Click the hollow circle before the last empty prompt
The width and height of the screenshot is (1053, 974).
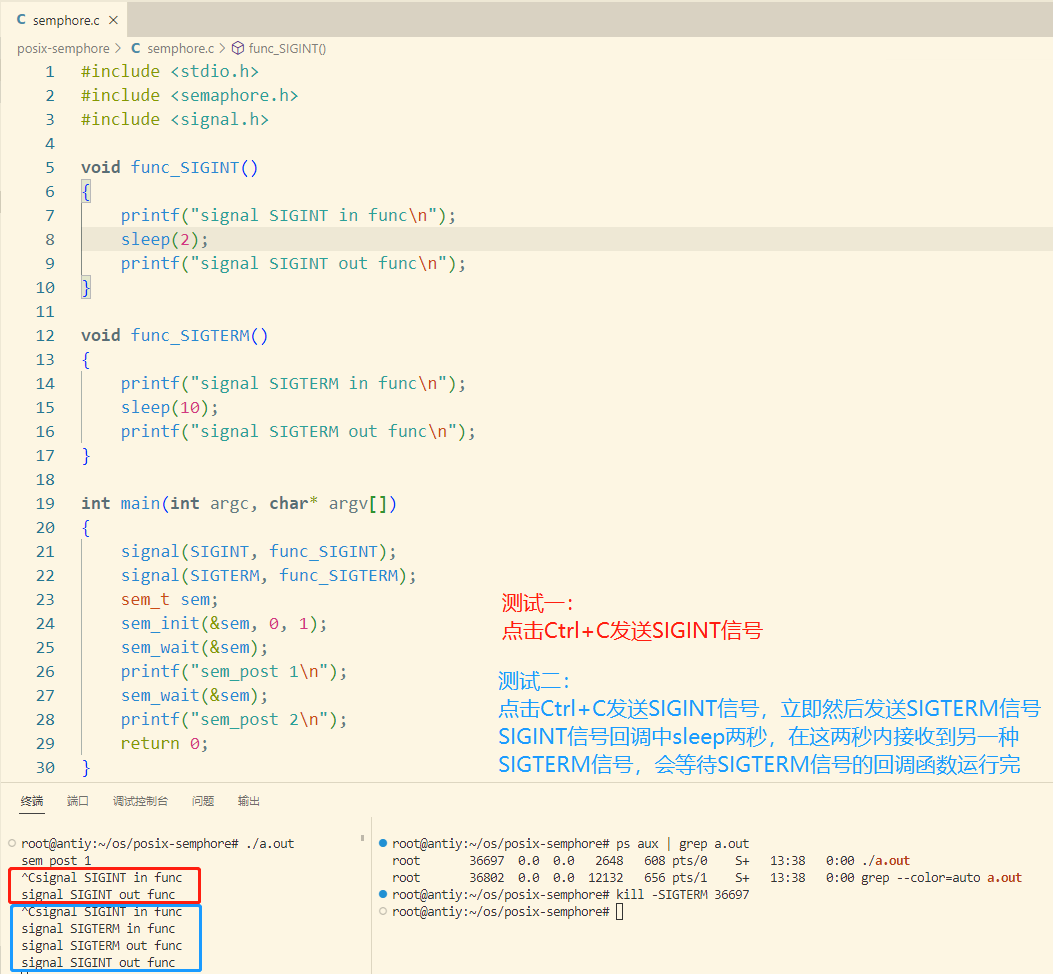point(383,912)
